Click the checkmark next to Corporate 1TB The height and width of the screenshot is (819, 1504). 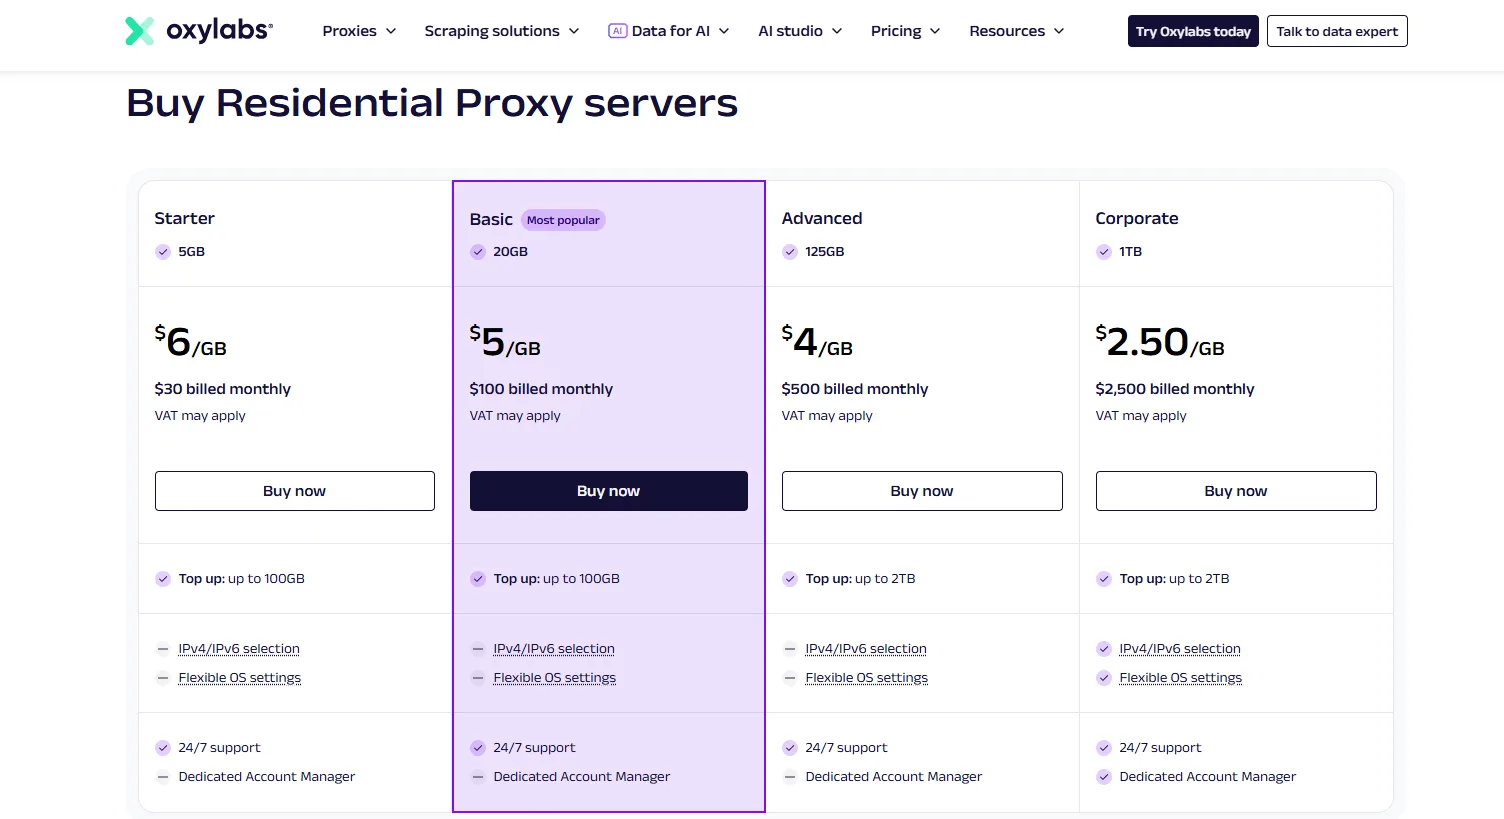(x=1104, y=252)
